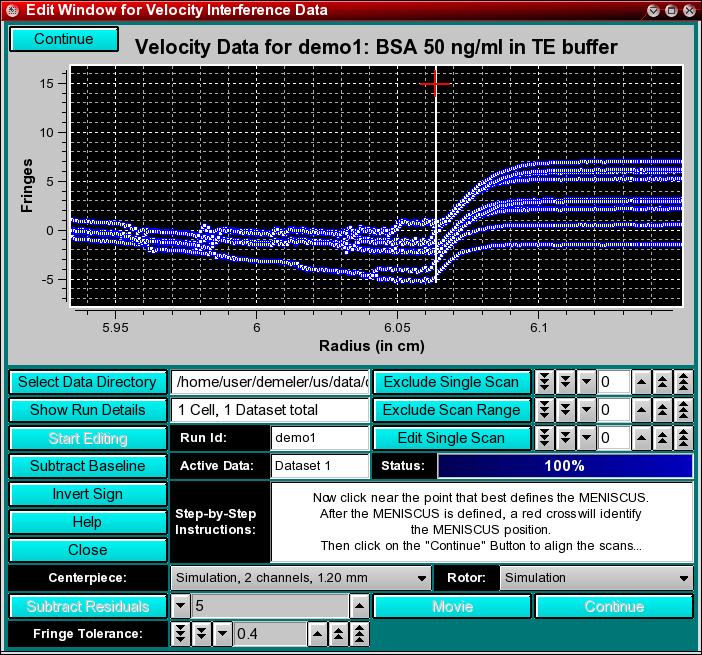Click the red meniscus cross on plot
This screenshot has width=702, height=655.
435,83
